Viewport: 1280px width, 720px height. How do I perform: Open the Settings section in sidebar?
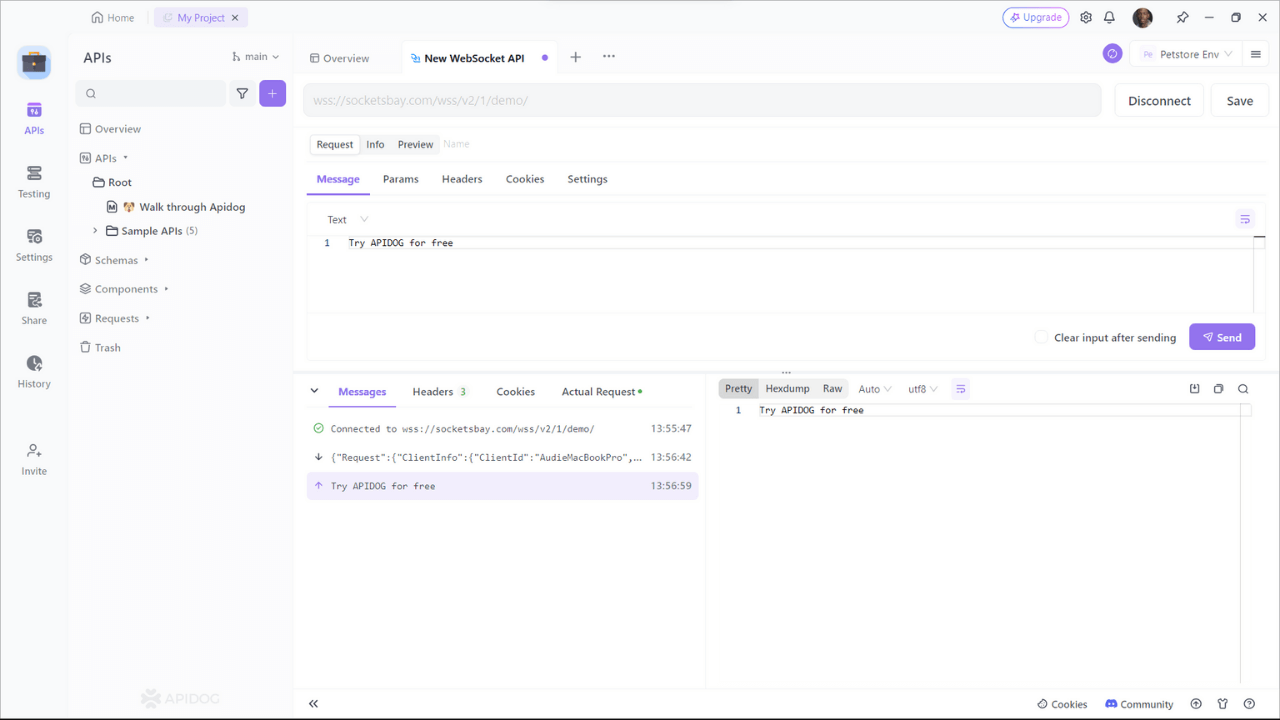(x=34, y=245)
